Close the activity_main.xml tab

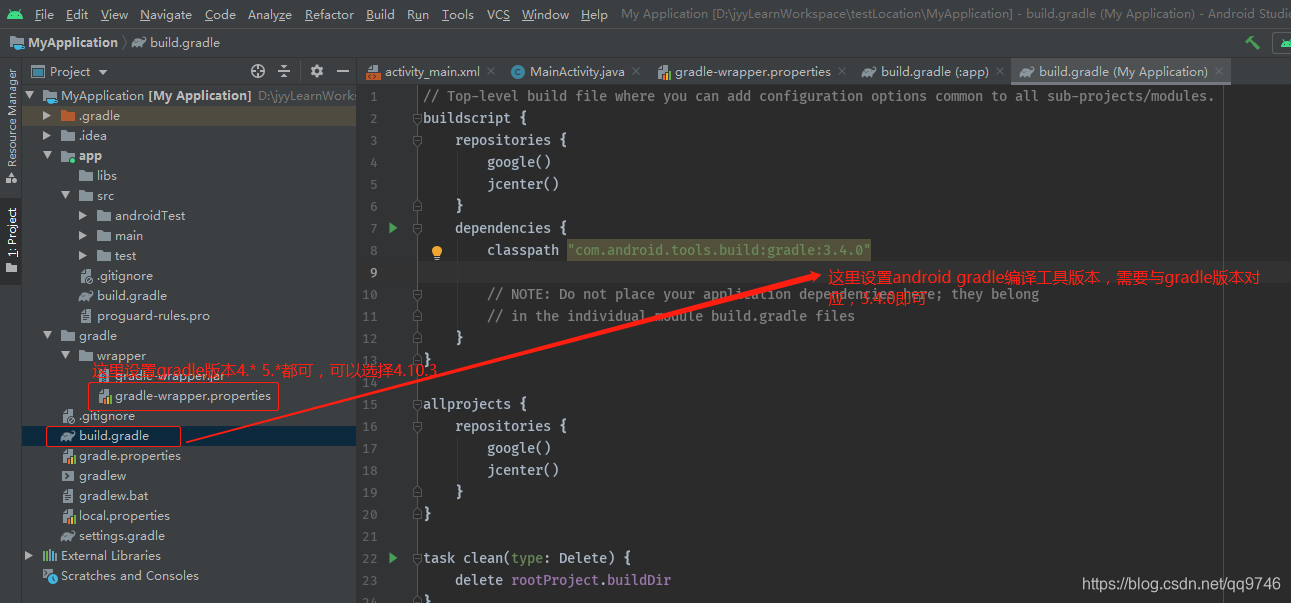coord(492,72)
